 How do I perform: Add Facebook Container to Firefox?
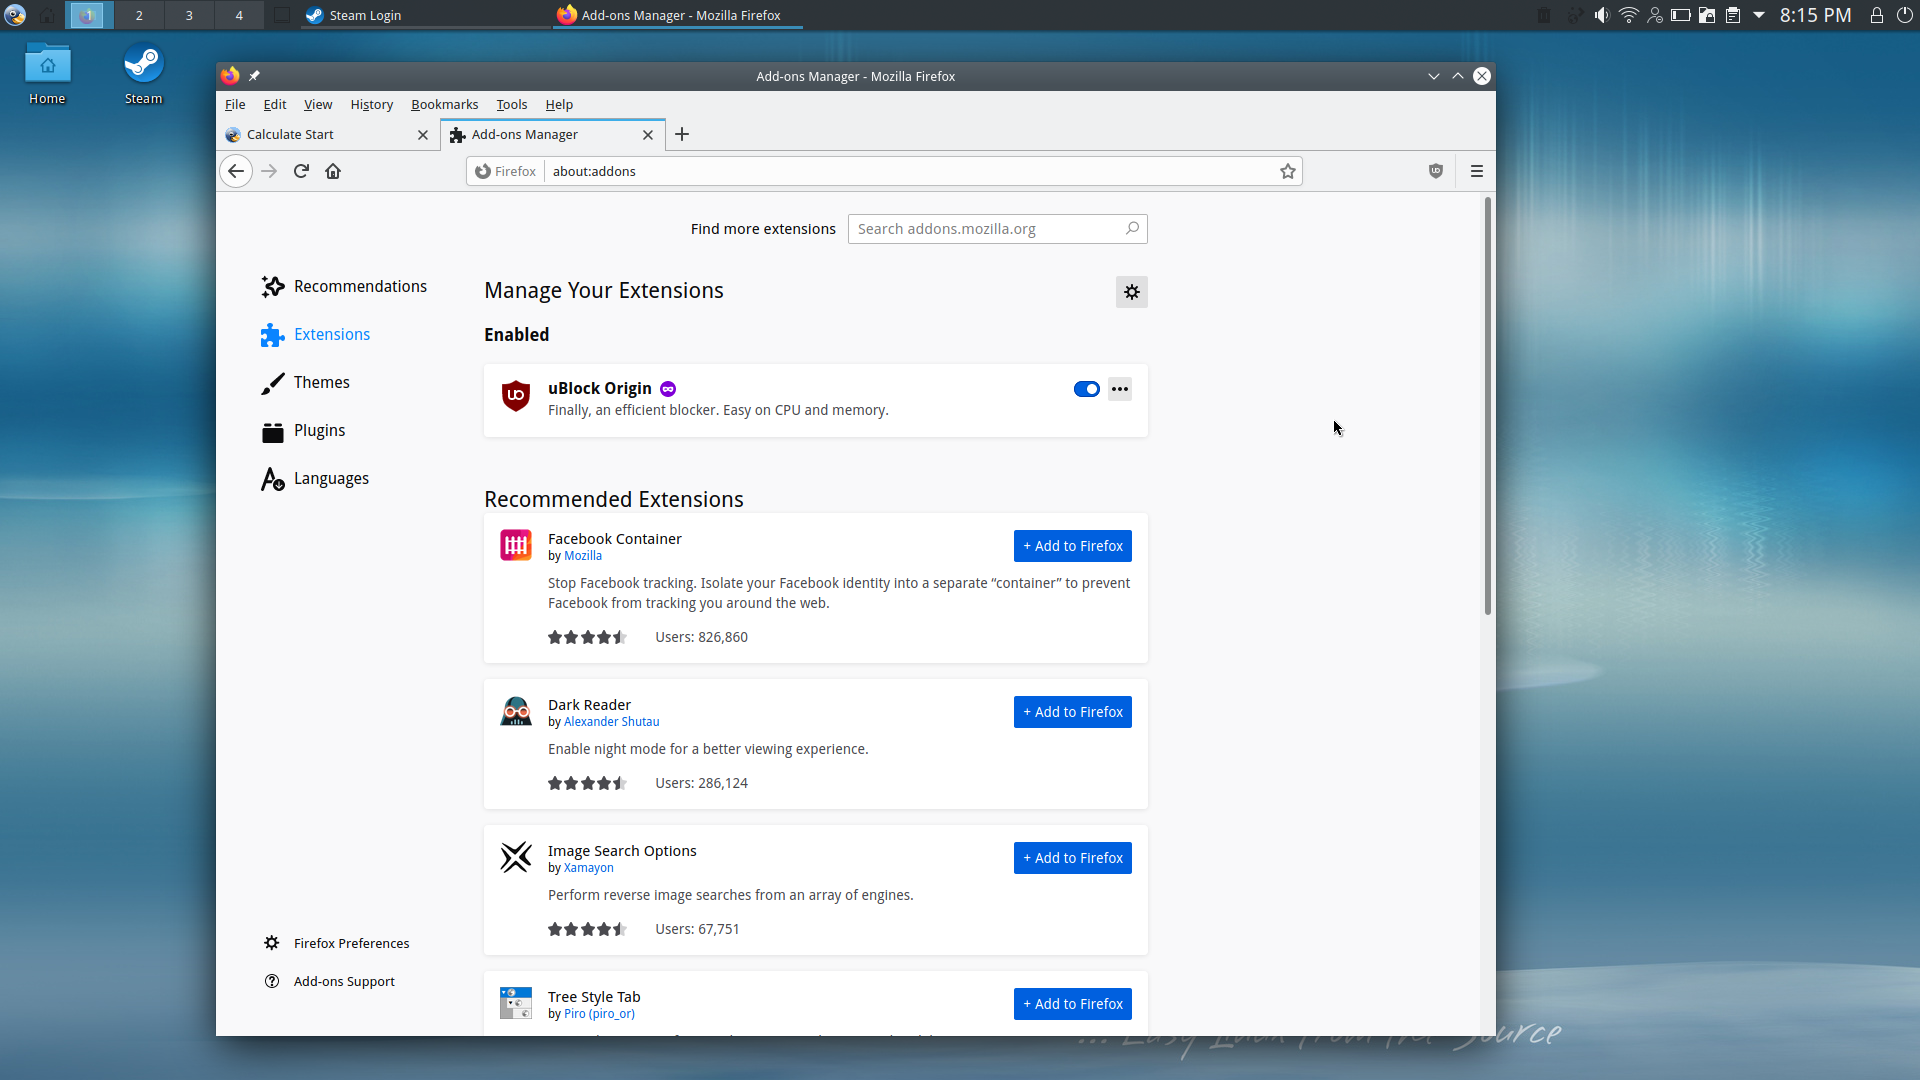[1073, 546]
